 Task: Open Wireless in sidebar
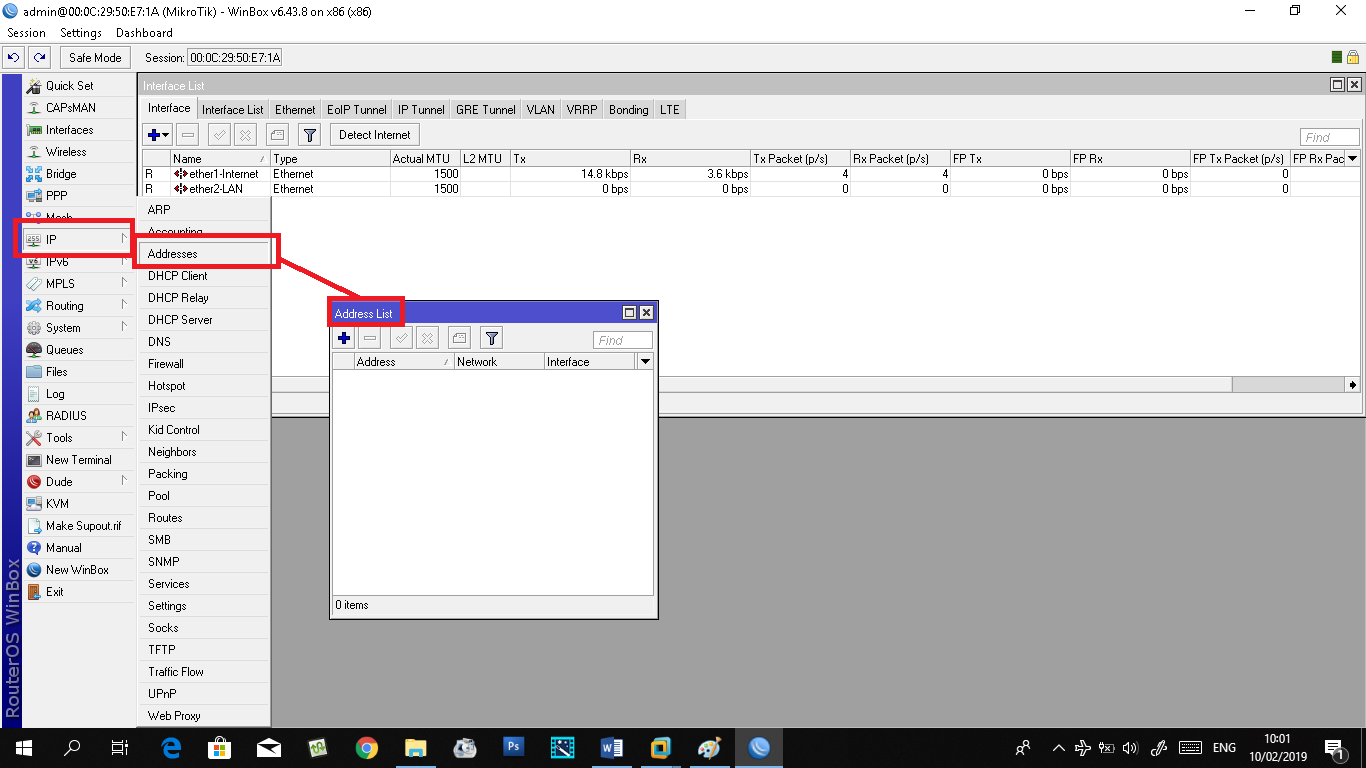[78, 152]
